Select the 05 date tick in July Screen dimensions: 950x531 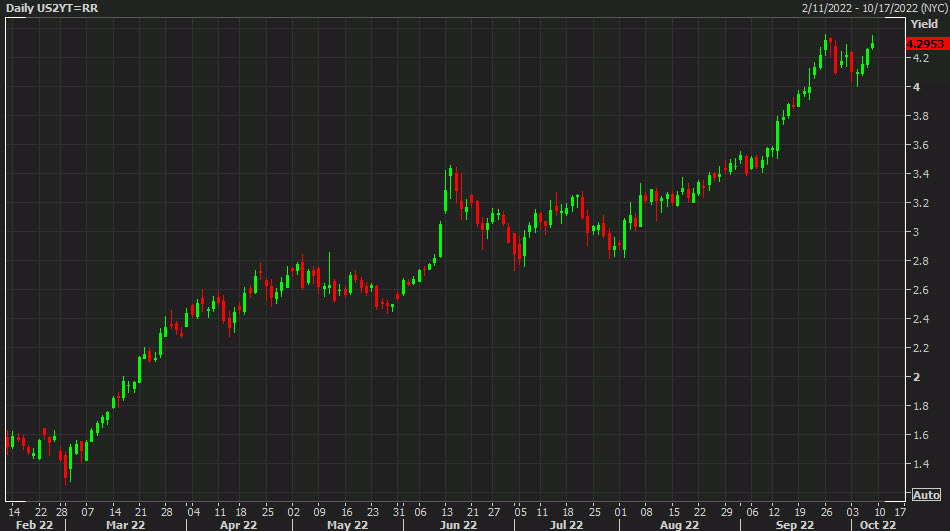point(520,512)
